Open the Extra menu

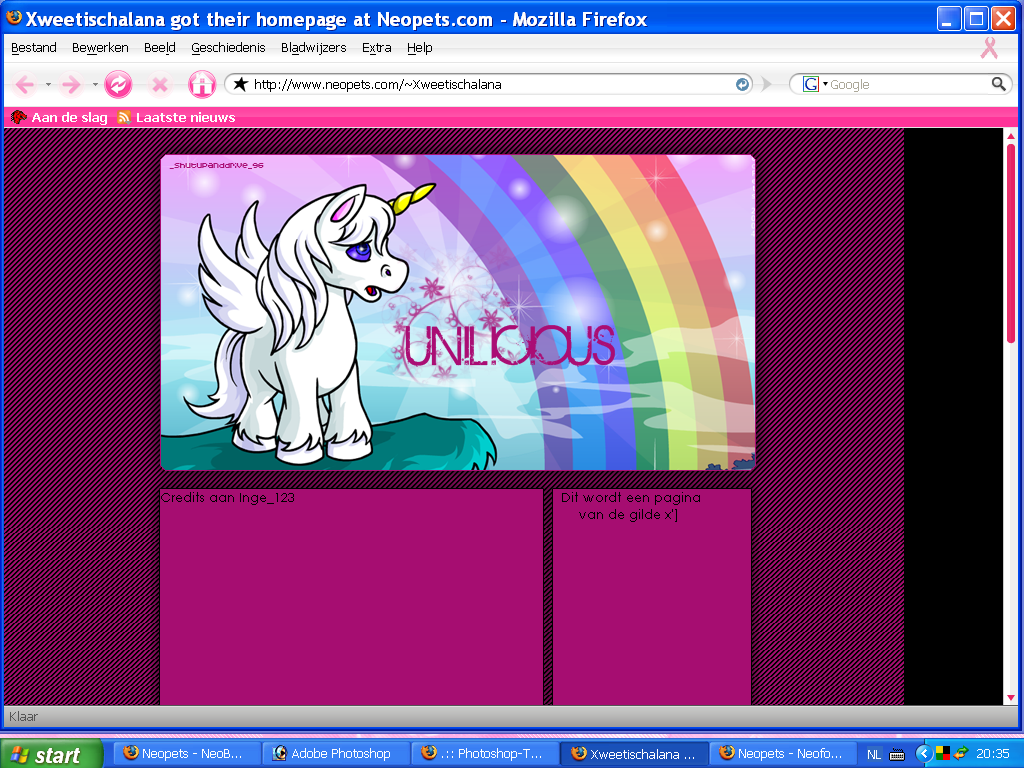pyautogui.click(x=377, y=48)
